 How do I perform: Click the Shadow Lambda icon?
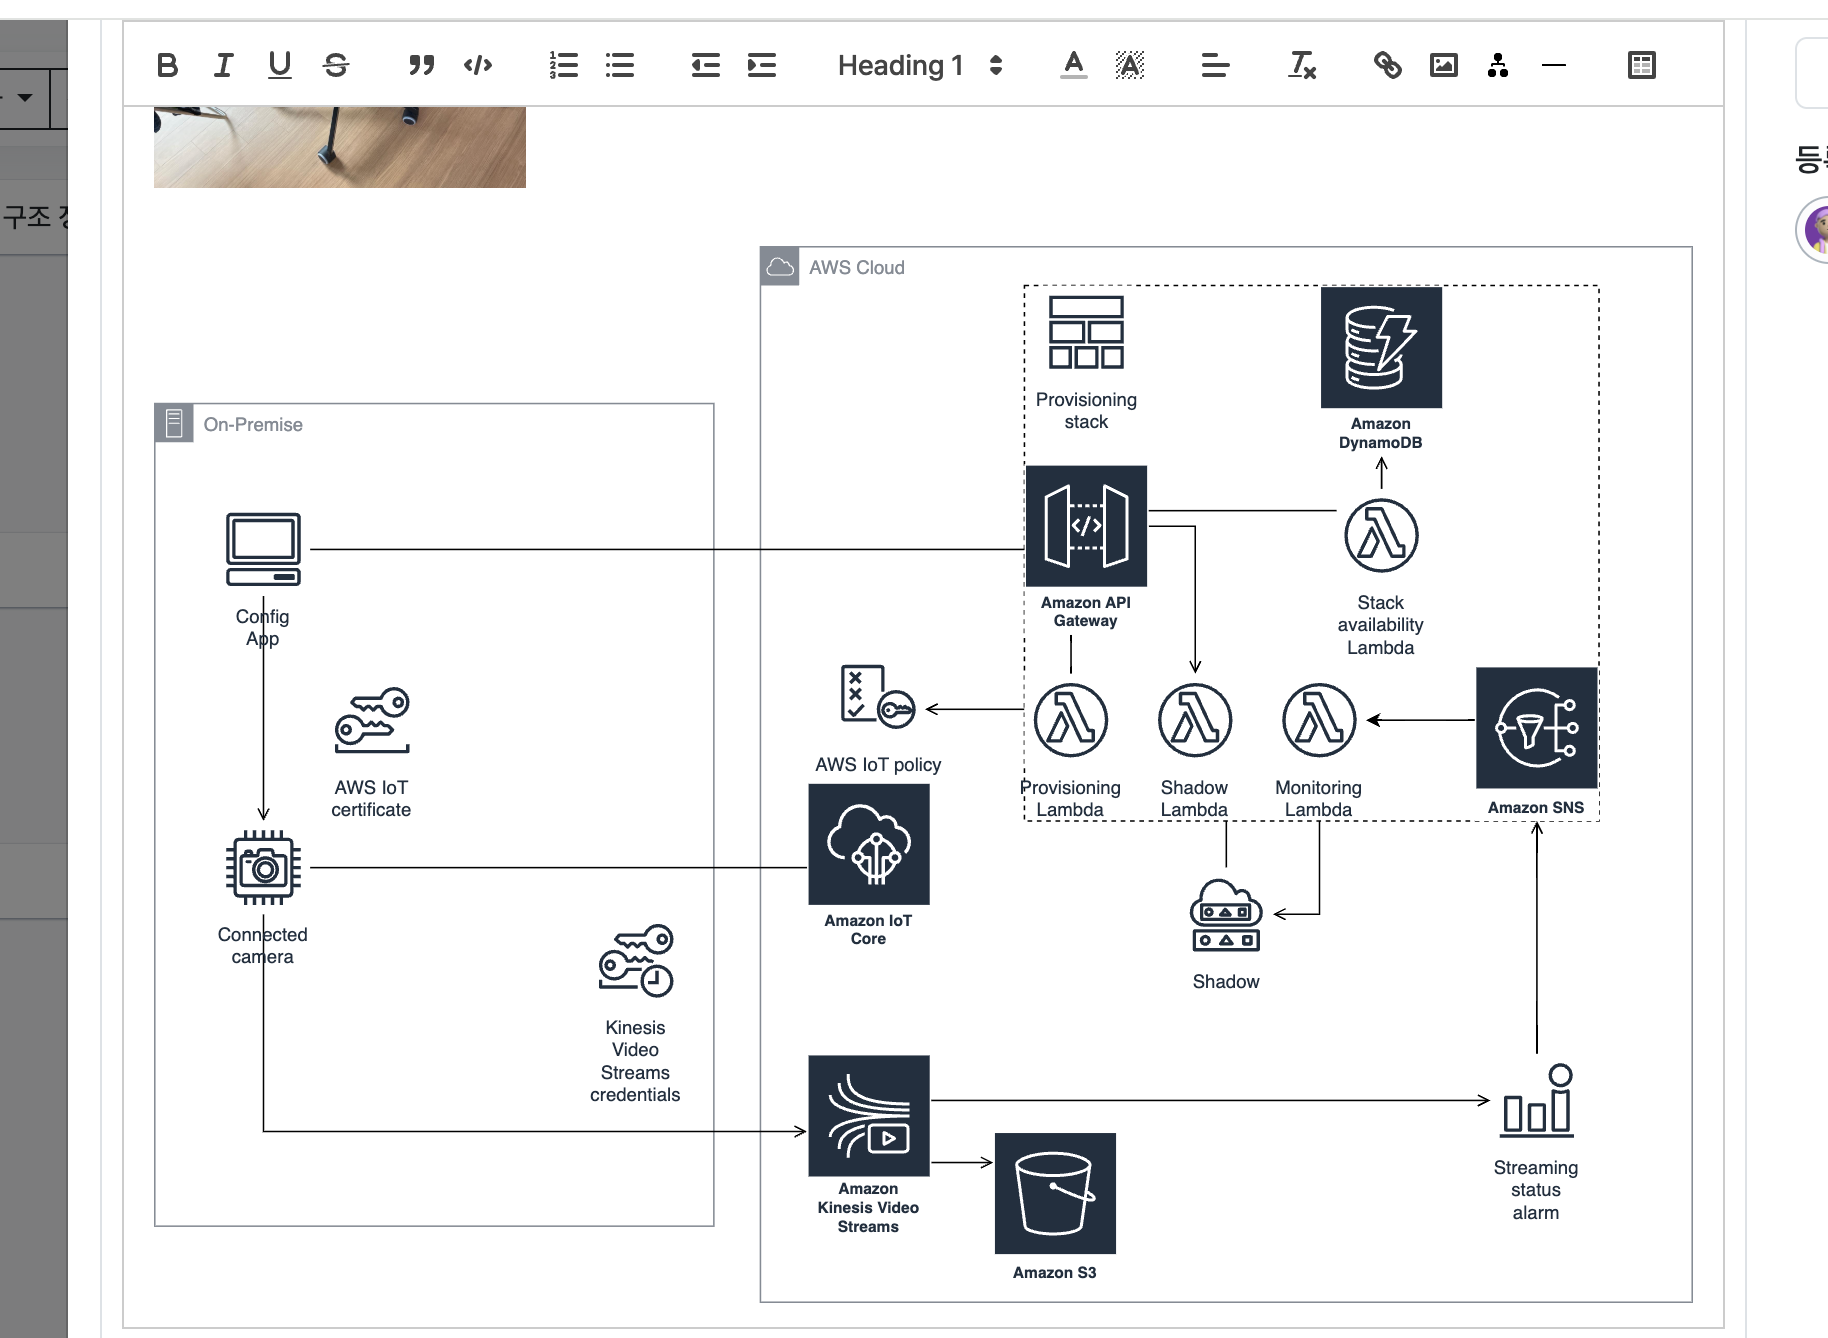point(1195,720)
